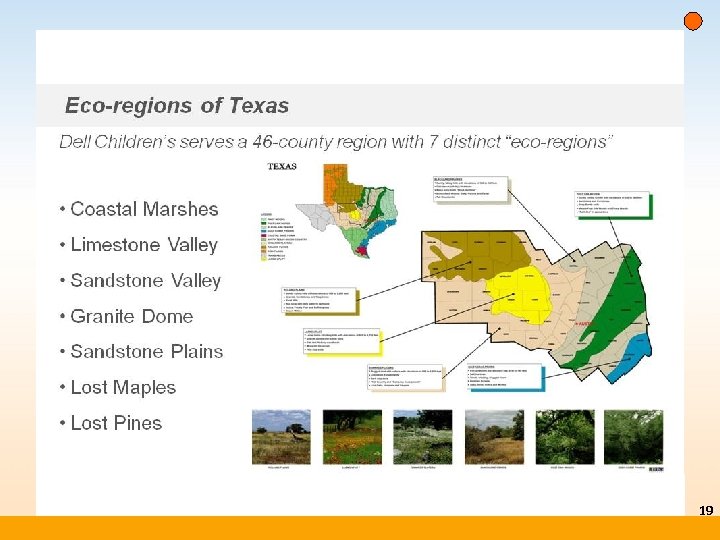Click the olive-brown region of the county map
The width and height of the screenshot is (720, 540).
478,255
